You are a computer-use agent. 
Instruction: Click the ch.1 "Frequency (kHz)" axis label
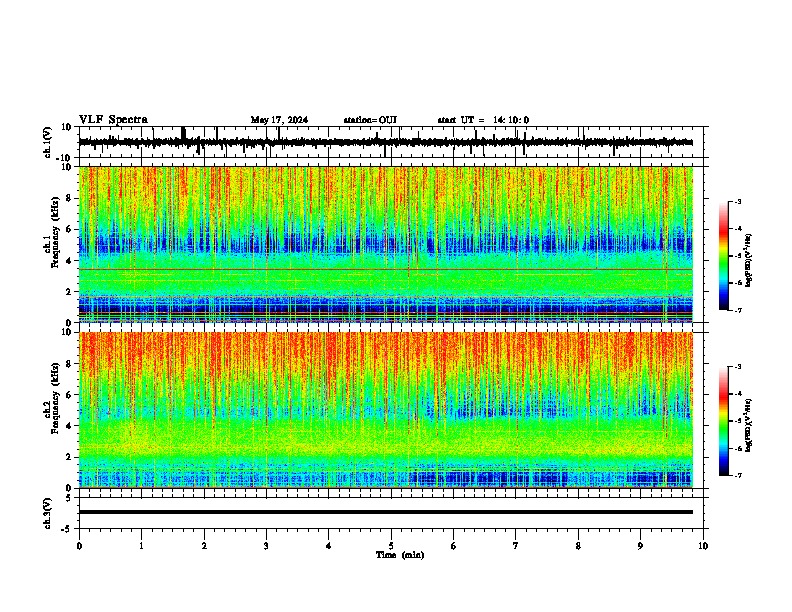click(x=55, y=233)
